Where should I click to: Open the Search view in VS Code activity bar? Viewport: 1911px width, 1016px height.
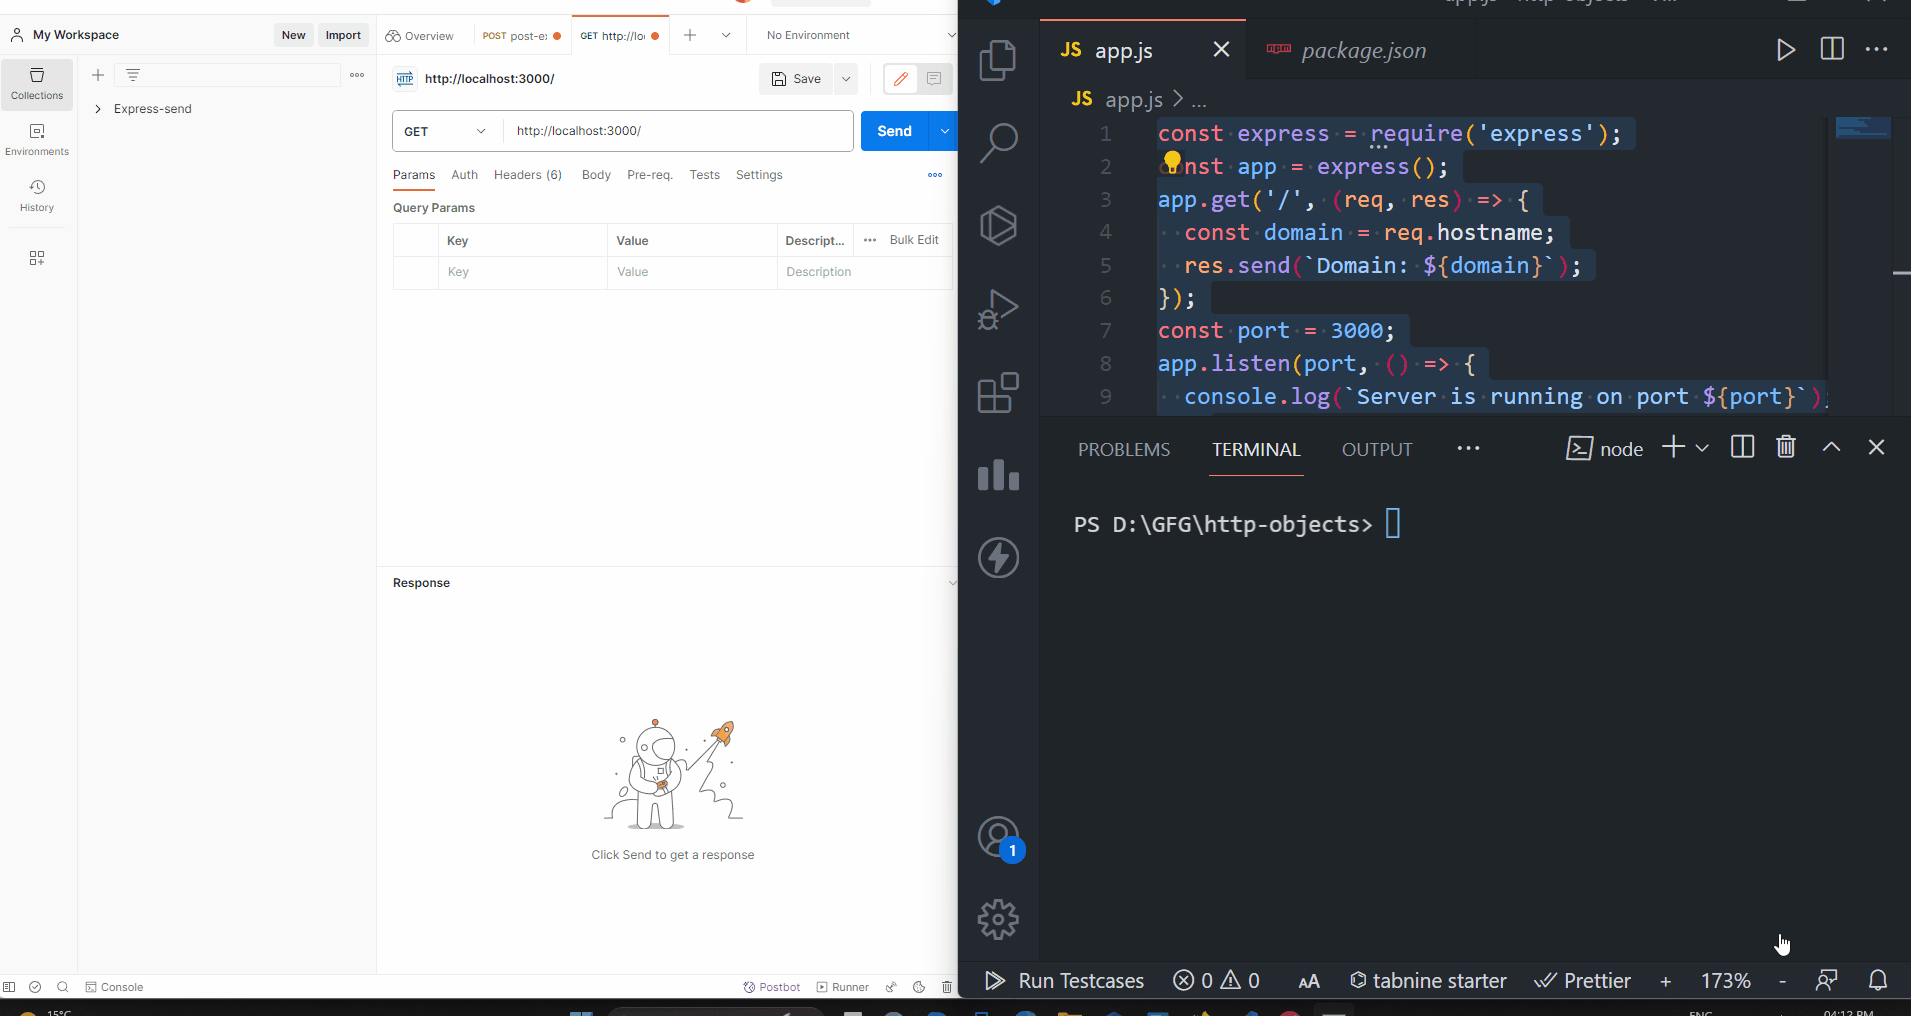click(x=998, y=143)
